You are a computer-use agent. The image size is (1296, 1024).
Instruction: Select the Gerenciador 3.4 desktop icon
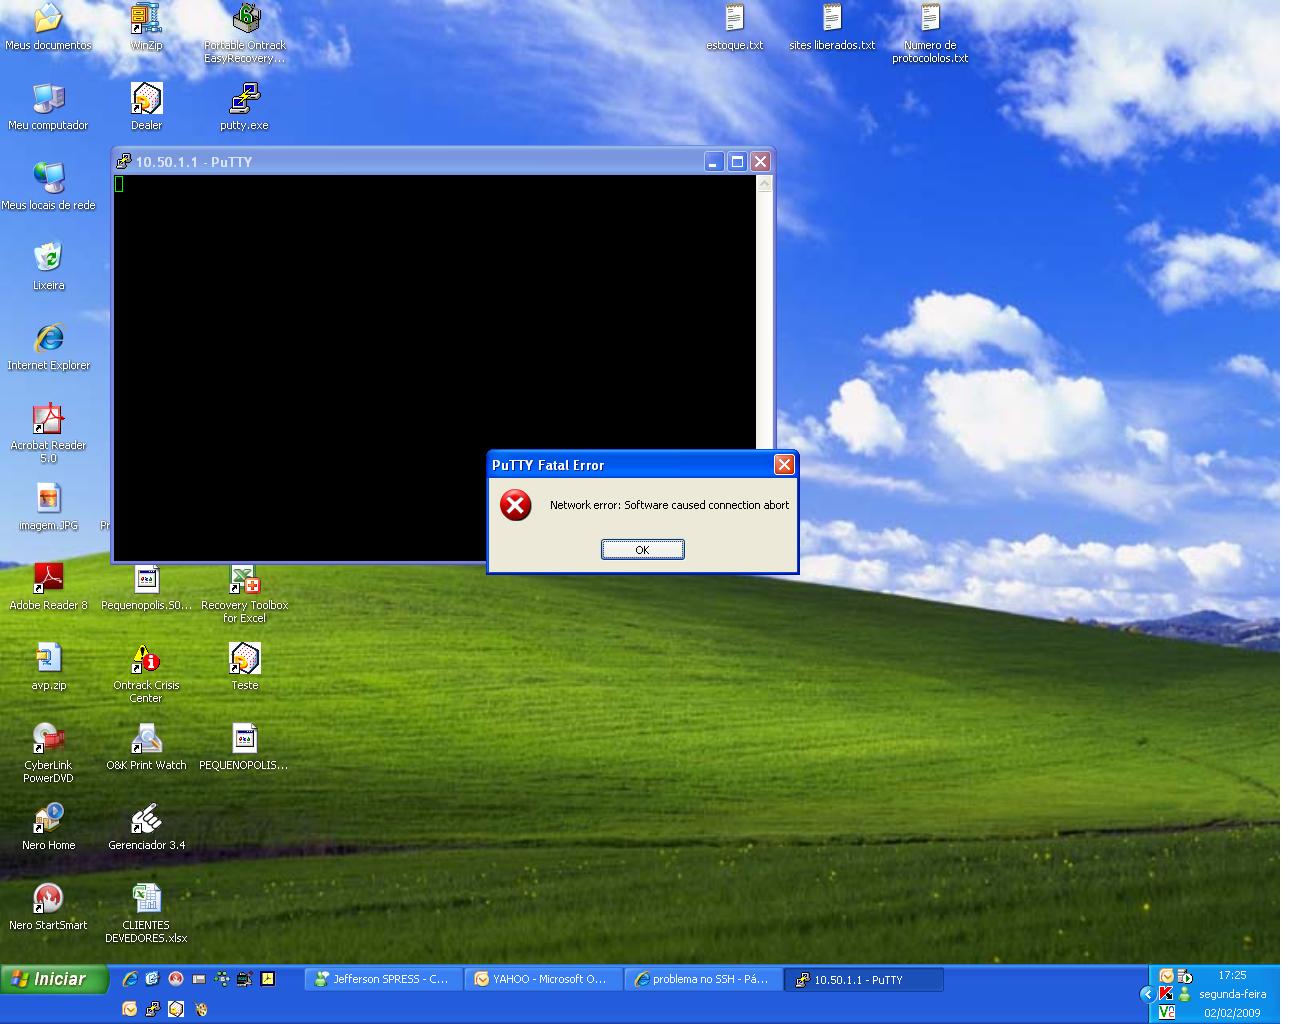pyautogui.click(x=146, y=827)
